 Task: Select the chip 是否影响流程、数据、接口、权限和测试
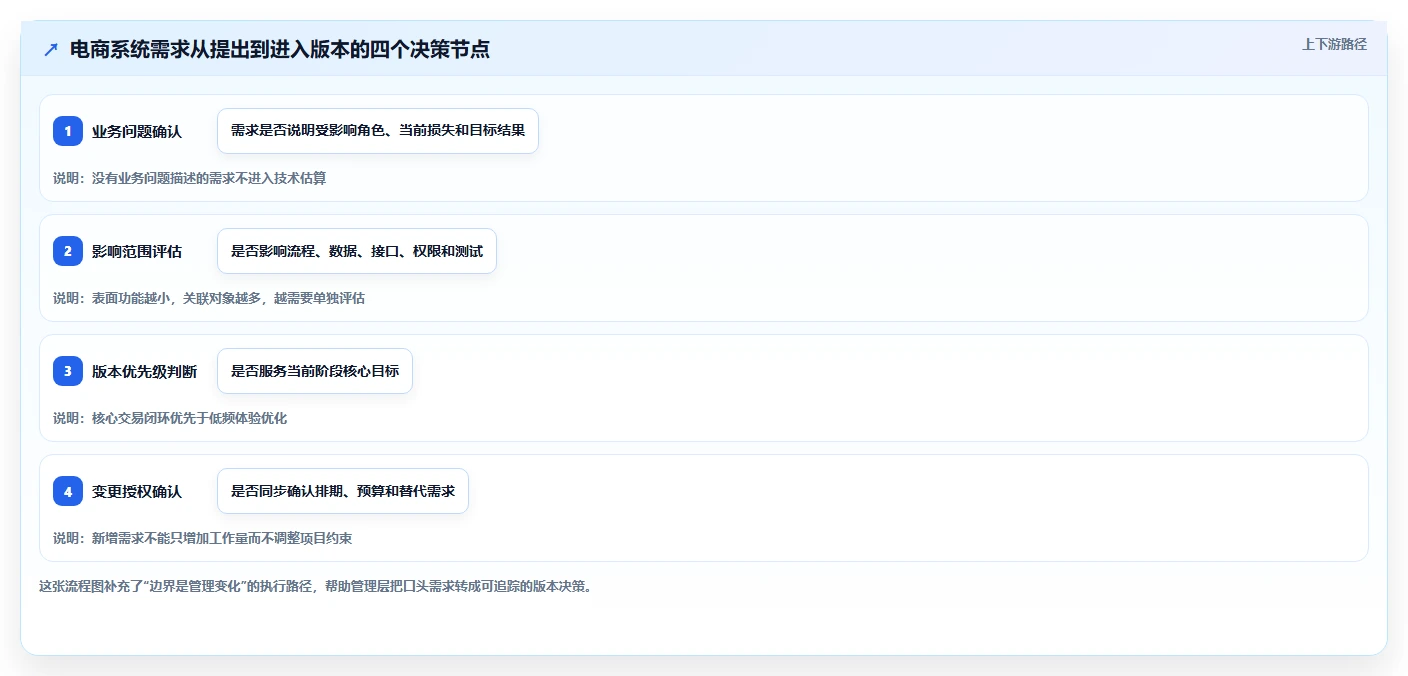pos(357,251)
